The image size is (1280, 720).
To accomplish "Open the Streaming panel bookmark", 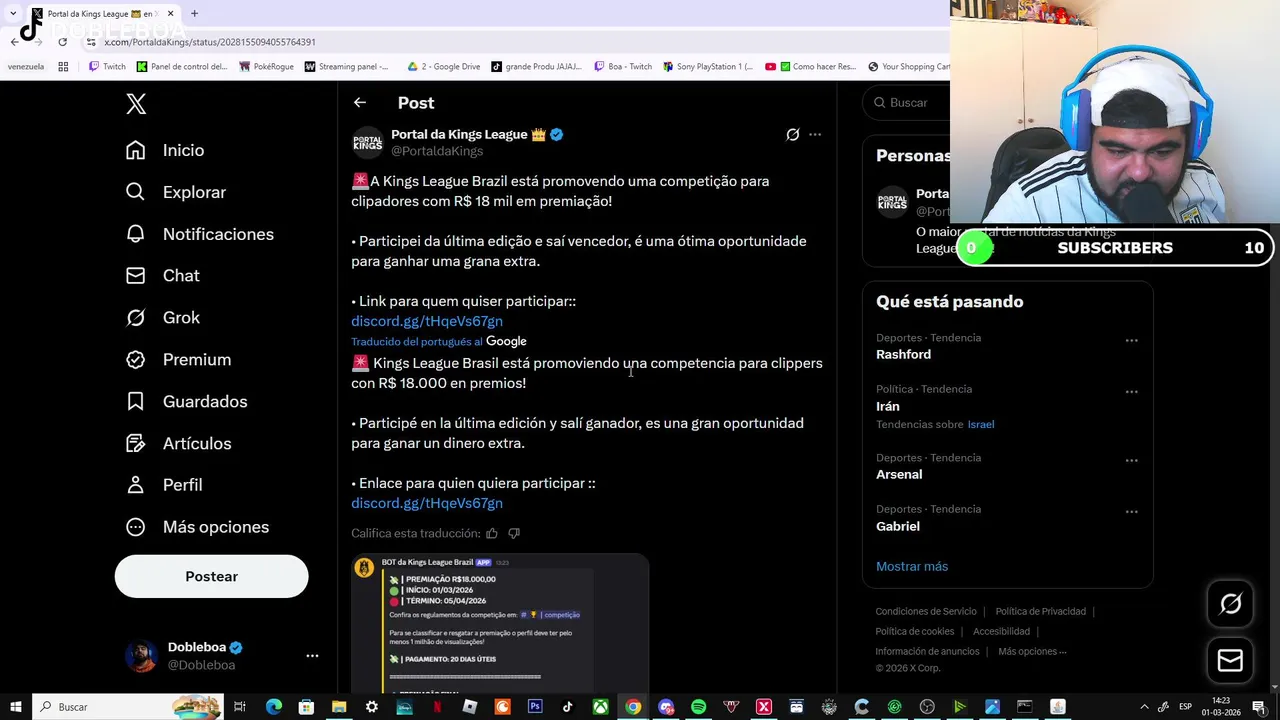I will click(347, 67).
